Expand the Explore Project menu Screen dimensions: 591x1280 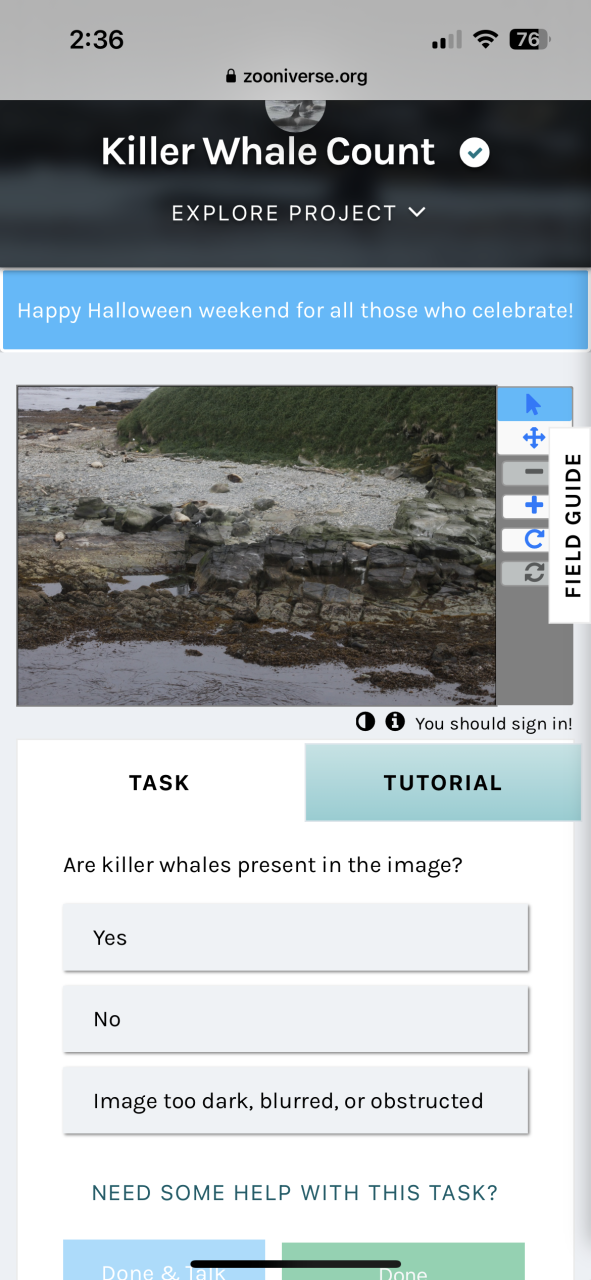(x=299, y=213)
